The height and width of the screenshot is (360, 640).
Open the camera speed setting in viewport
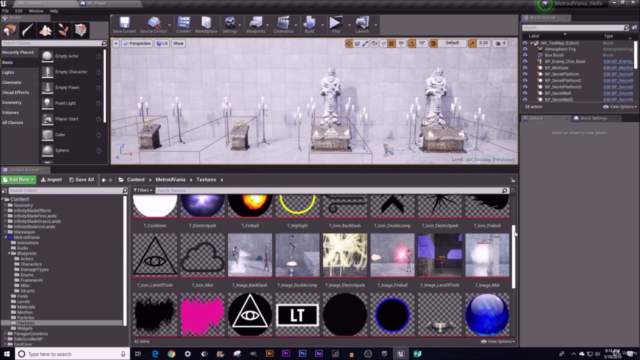(x=500, y=43)
